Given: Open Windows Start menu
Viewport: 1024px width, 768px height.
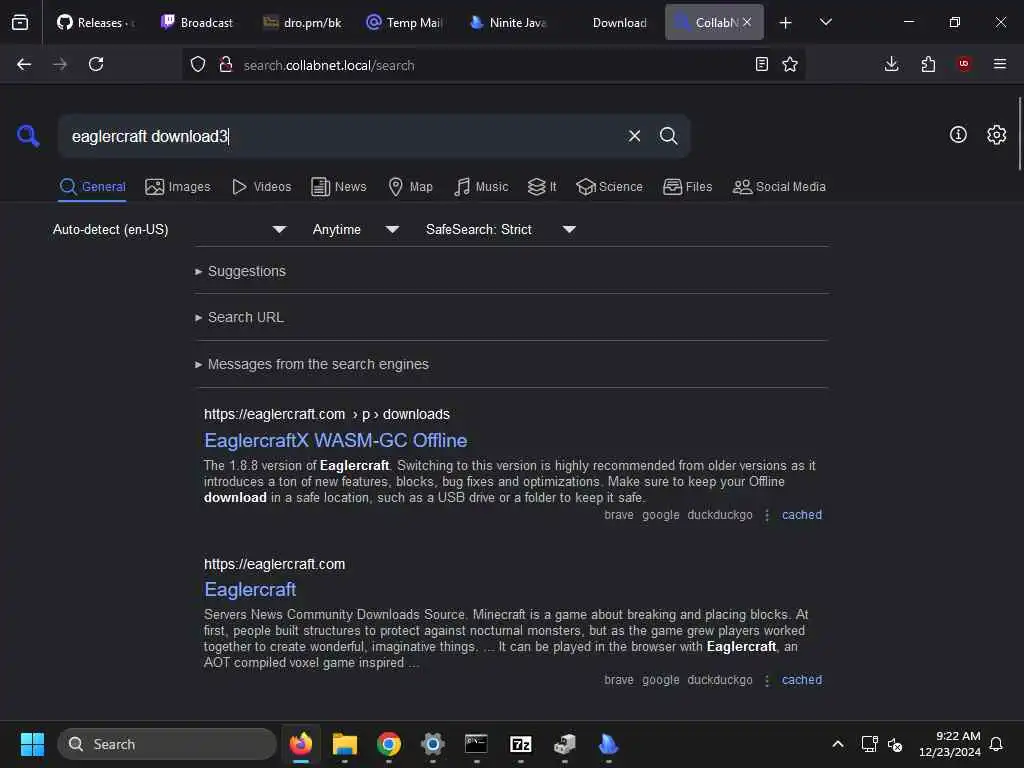Looking at the screenshot, I should pyautogui.click(x=32, y=744).
